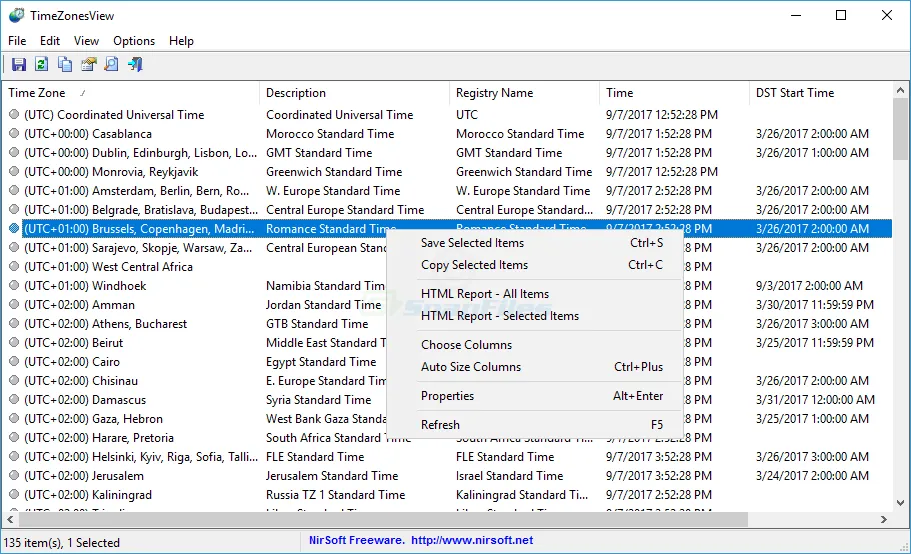Open the File menu

[x=17, y=41]
